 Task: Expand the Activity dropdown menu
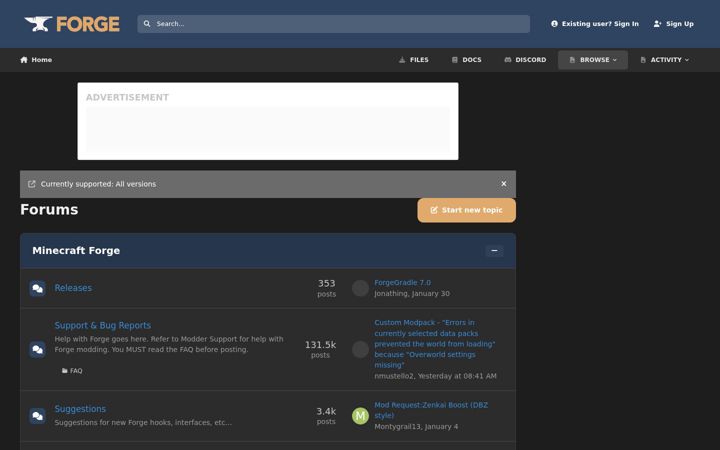[664, 60]
